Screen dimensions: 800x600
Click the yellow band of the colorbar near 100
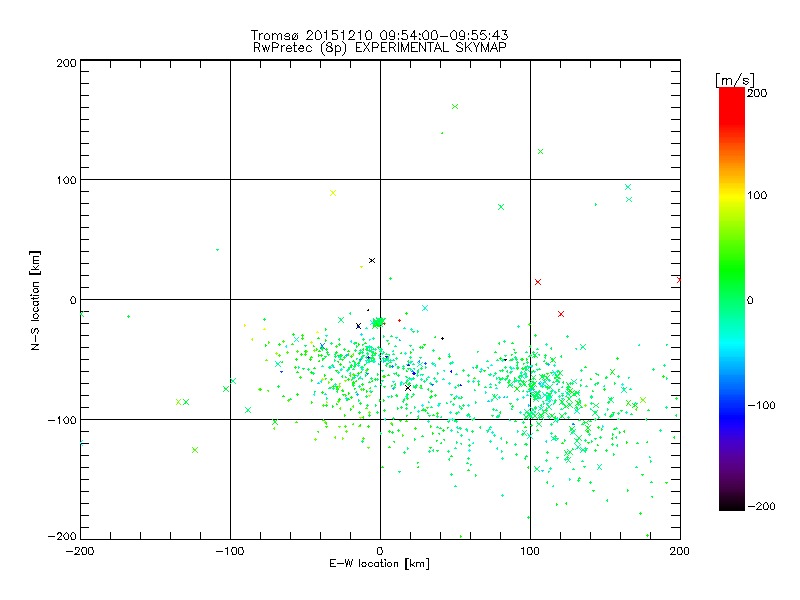pyautogui.click(x=732, y=196)
